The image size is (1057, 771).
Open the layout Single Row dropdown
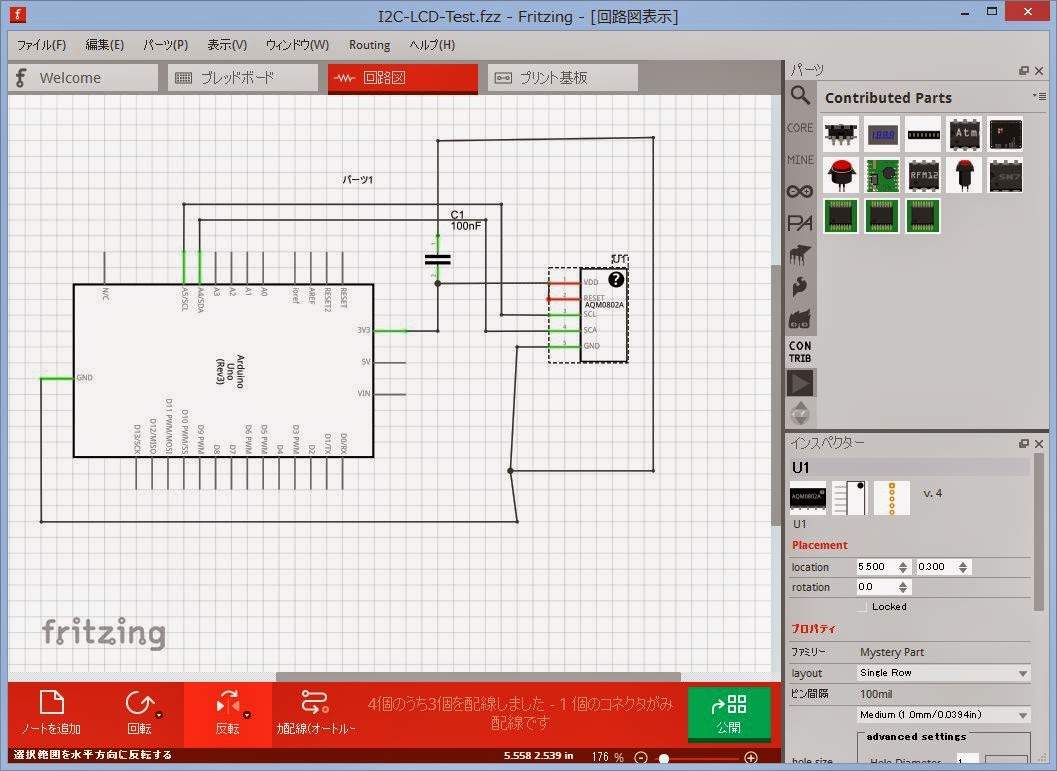coord(943,673)
